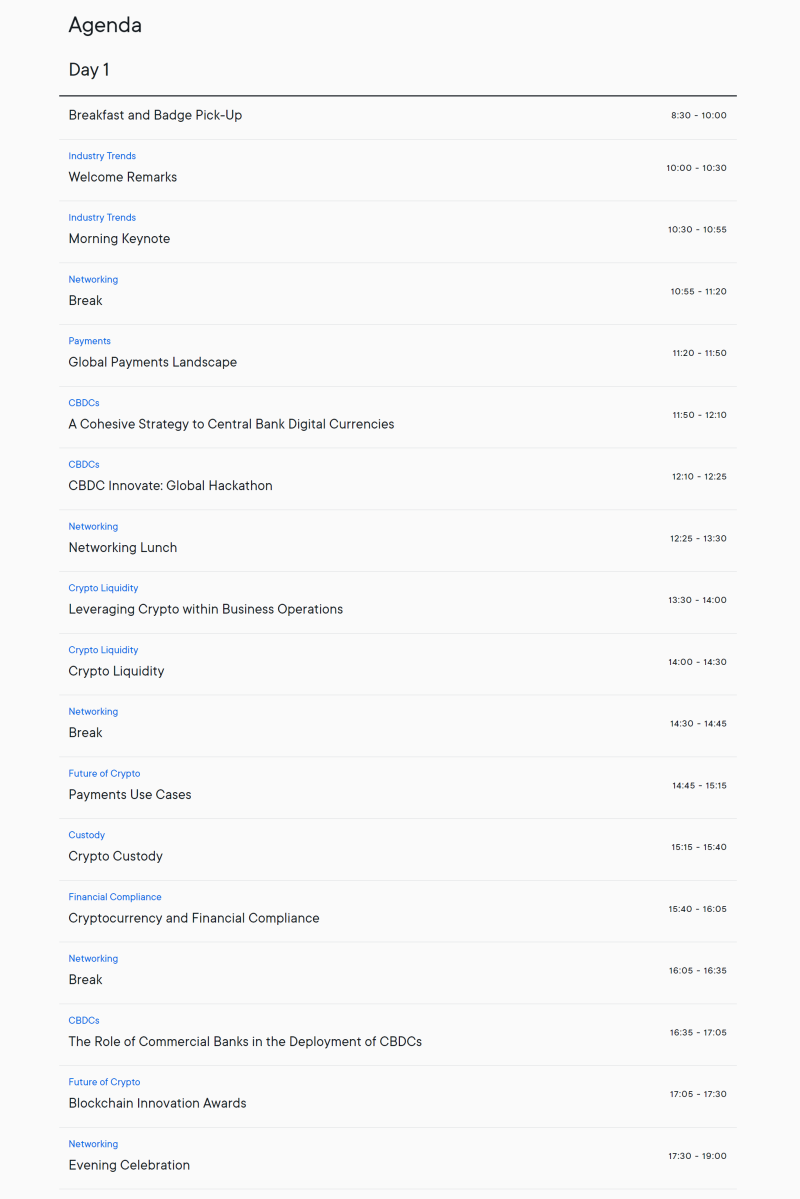Image resolution: width=800 pixels, height=1199 pixels.
Task: Click the Financial Compliance category tag
Action: click(x=114, y=897)
